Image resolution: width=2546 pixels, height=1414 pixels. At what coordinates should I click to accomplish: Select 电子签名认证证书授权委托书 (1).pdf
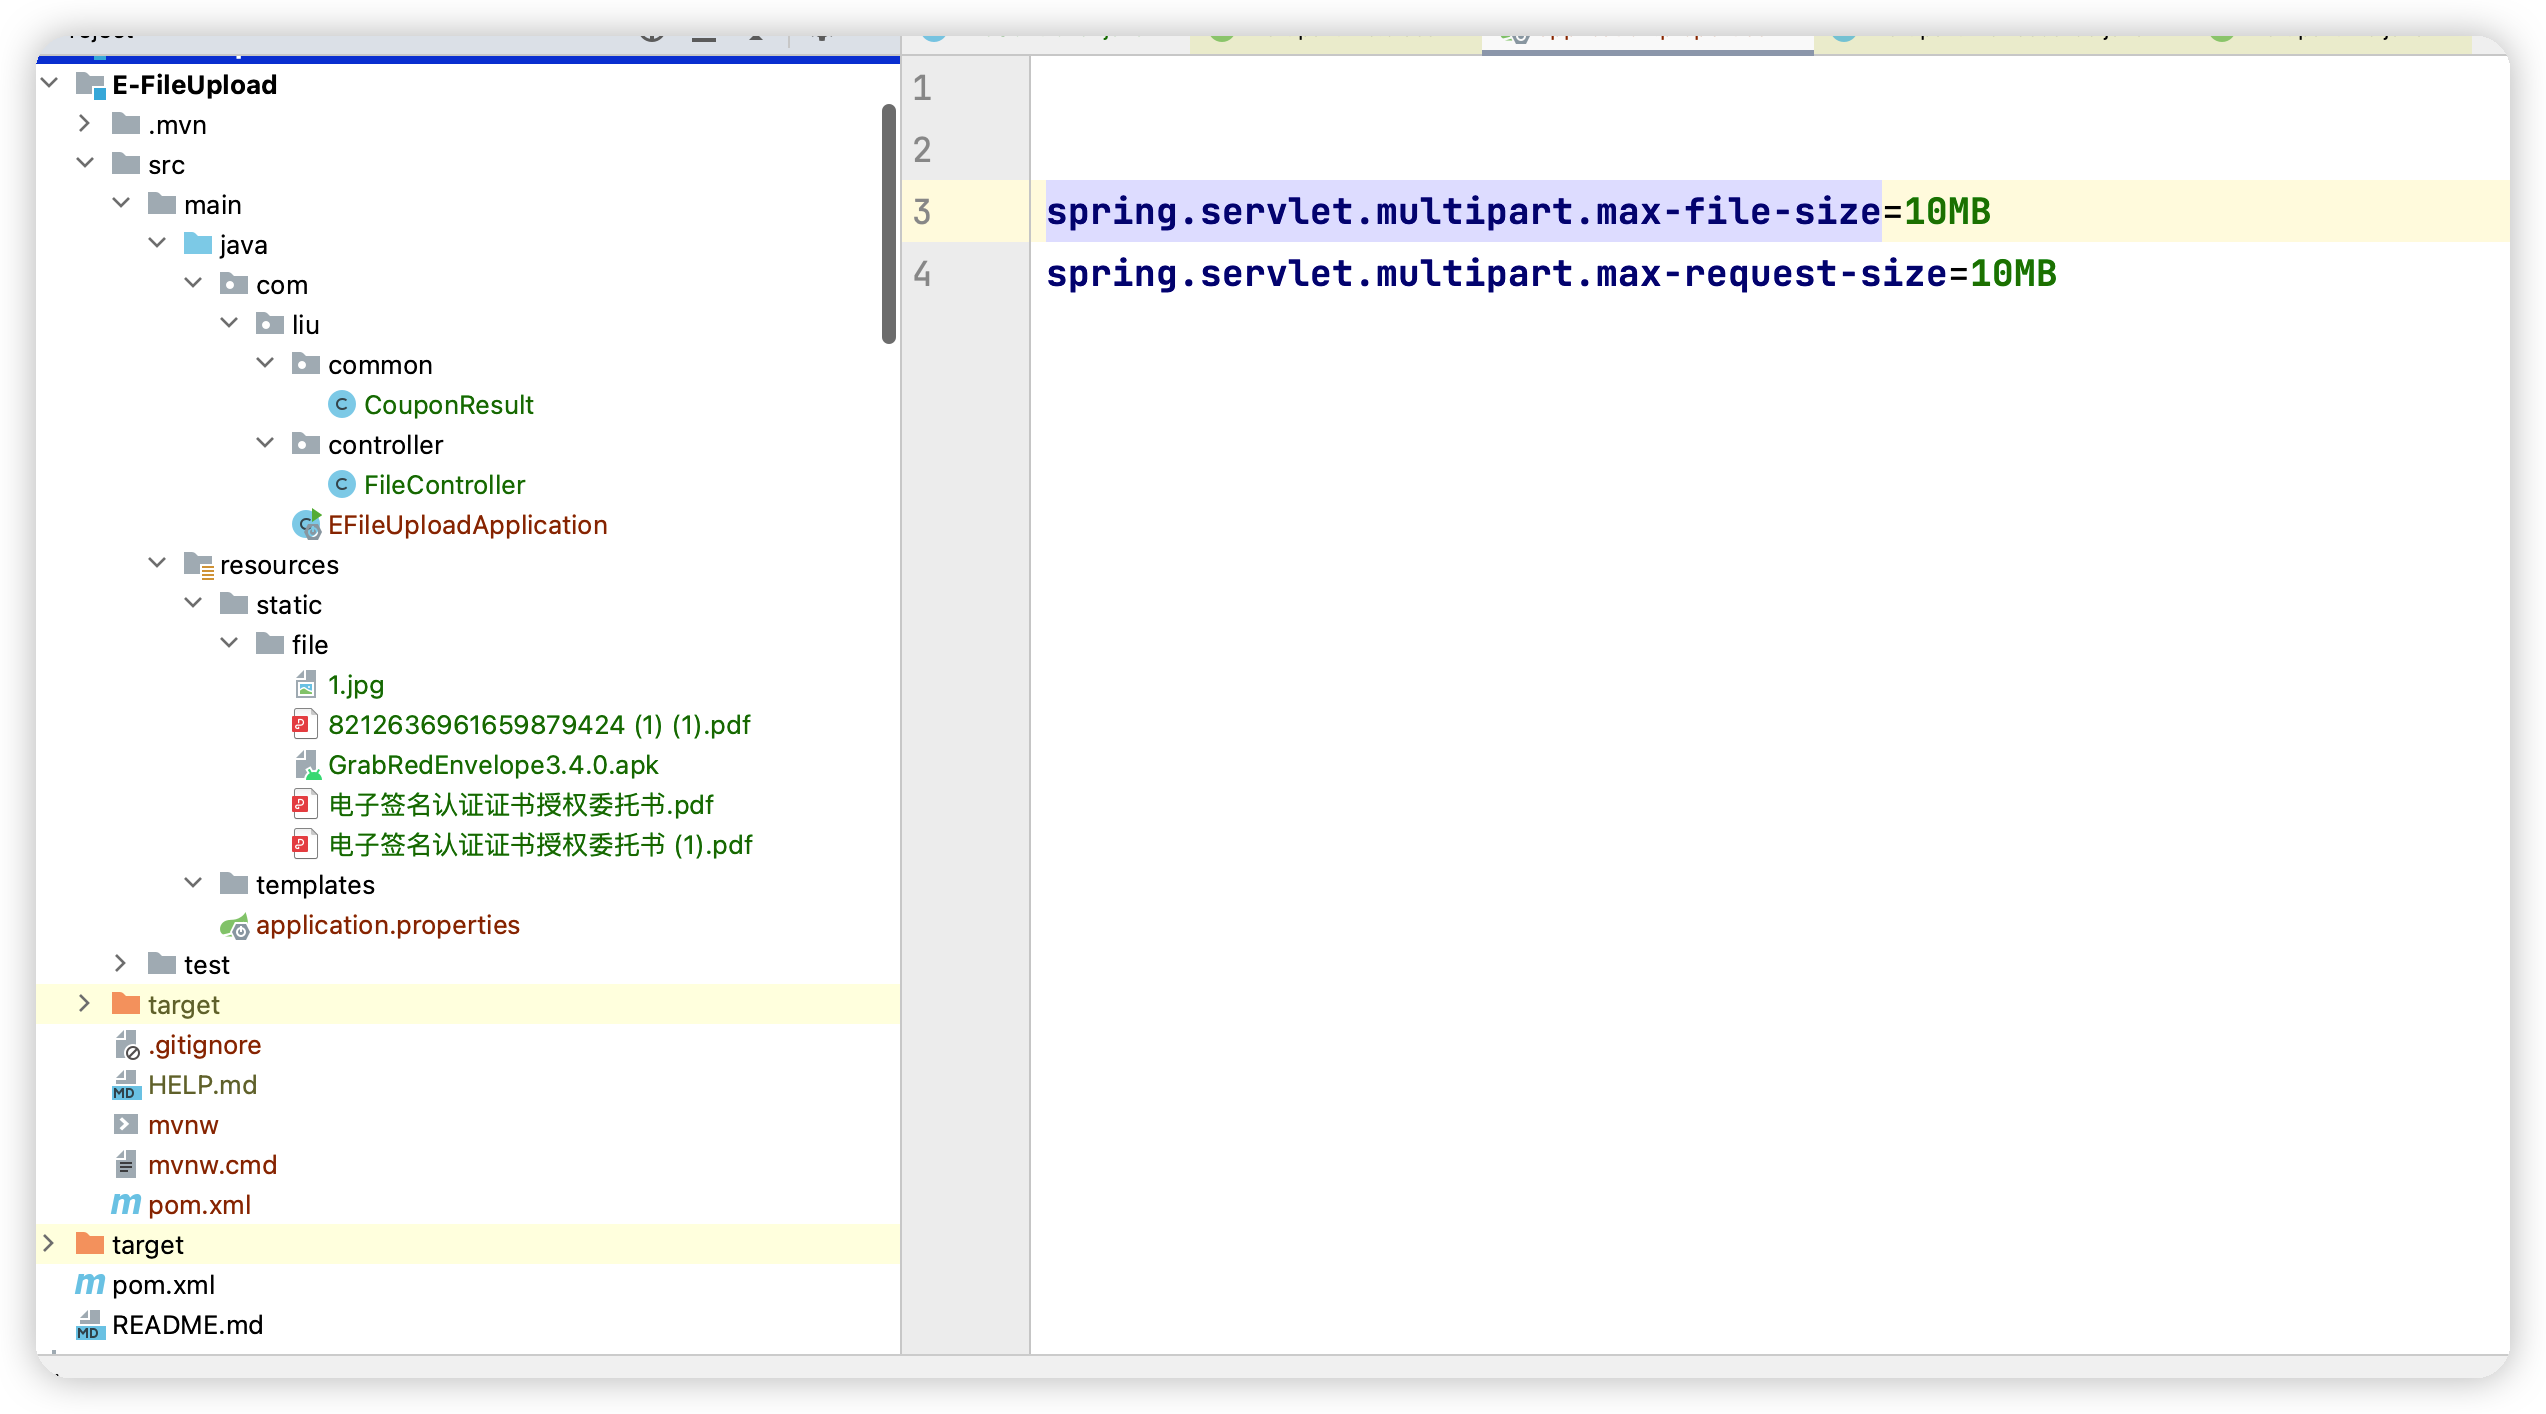pos(540,844)
